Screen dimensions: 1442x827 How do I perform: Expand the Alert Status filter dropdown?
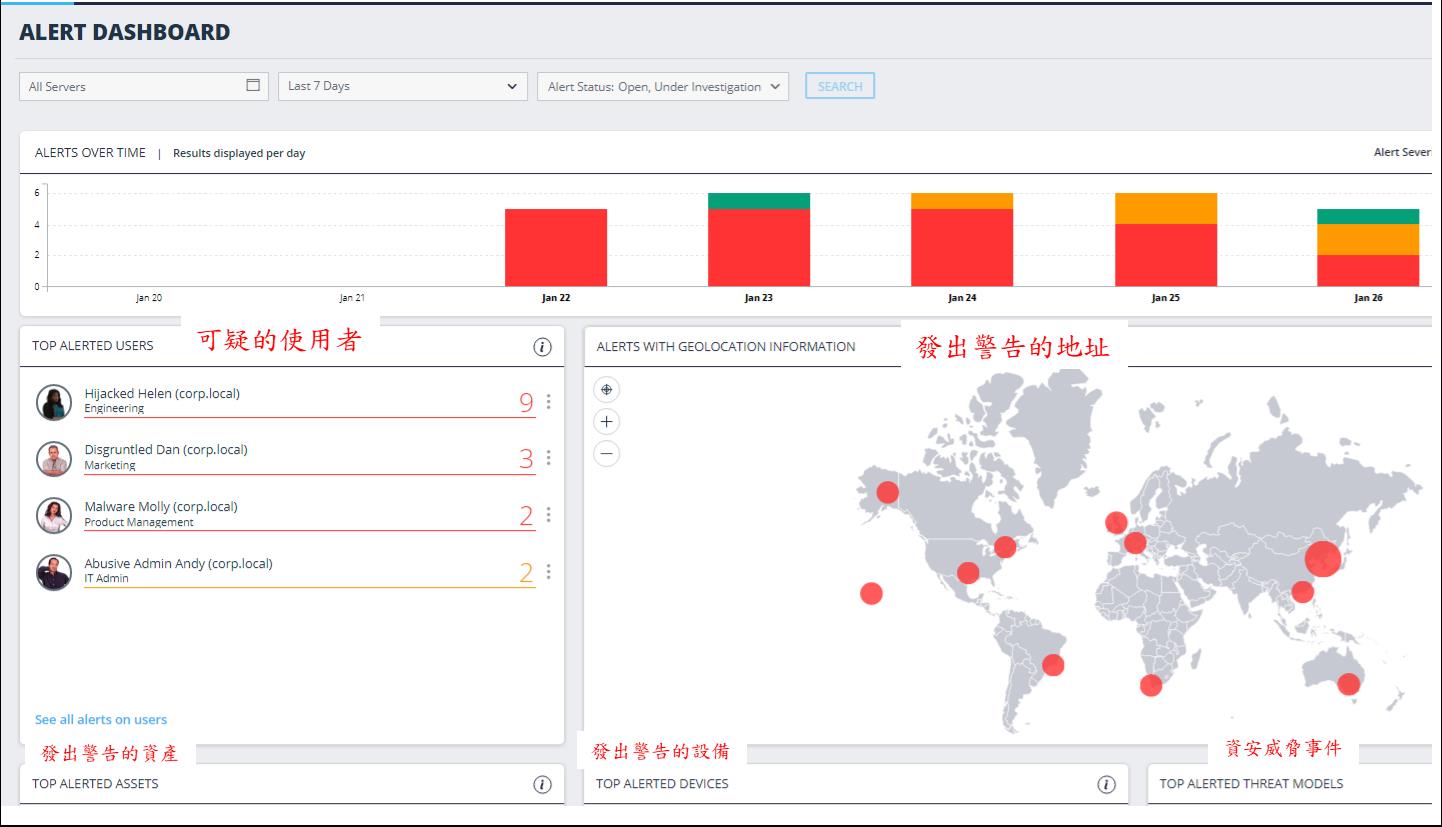point(662,87)
